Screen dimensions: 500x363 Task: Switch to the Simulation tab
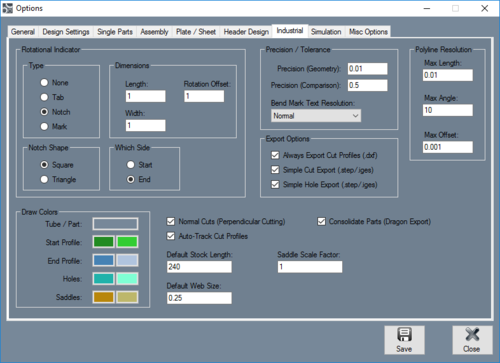point(326,32)
